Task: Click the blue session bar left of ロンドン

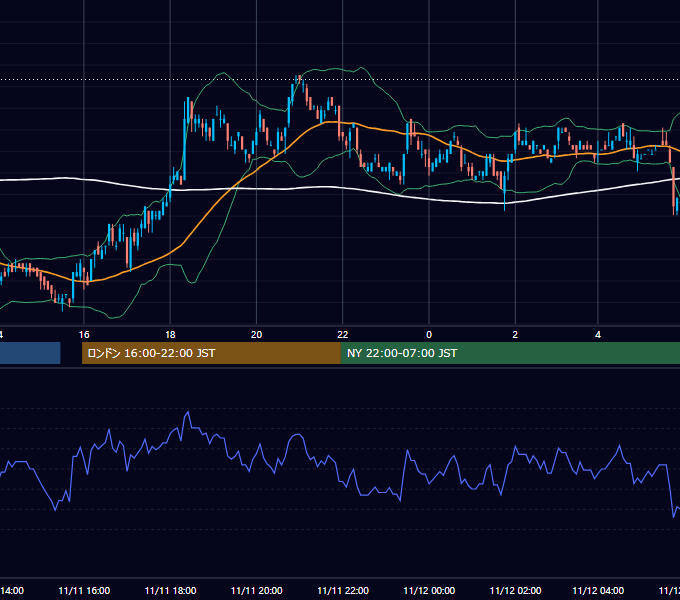Action: click(30, 353)
